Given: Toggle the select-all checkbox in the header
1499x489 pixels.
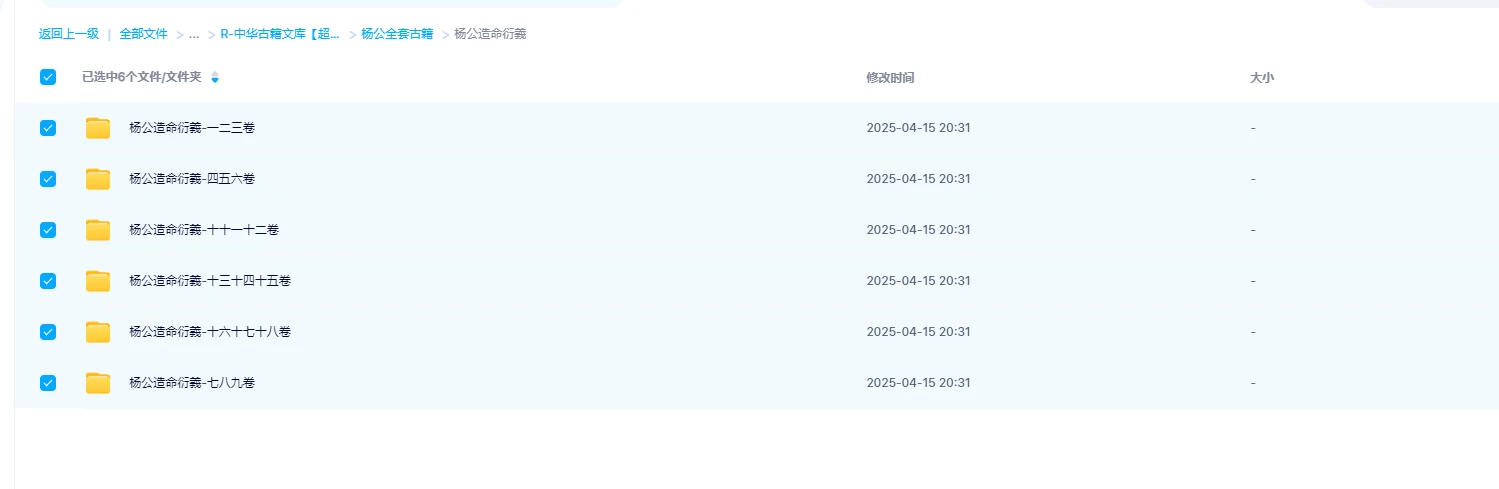Looking at the screenshot, I should (48, 77).
